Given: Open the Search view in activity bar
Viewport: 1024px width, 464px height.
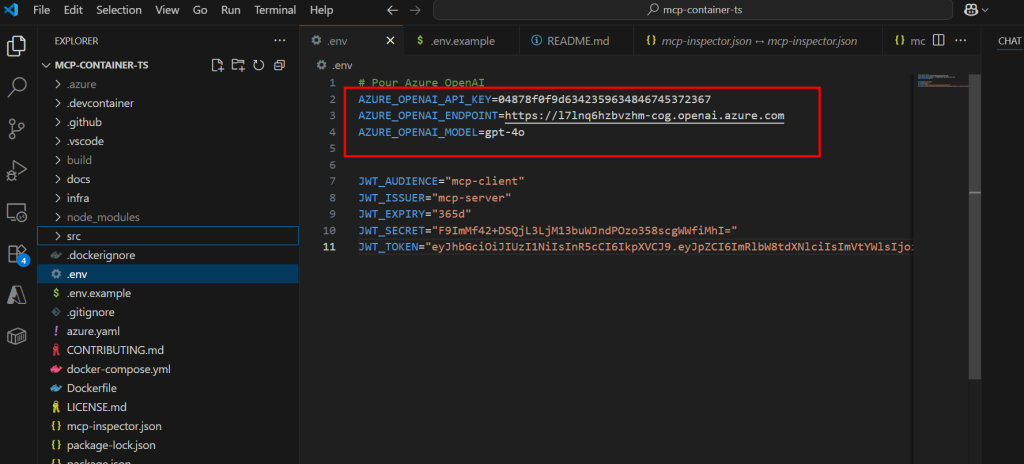Looking at the screenshot, I should tap(16, 87).
